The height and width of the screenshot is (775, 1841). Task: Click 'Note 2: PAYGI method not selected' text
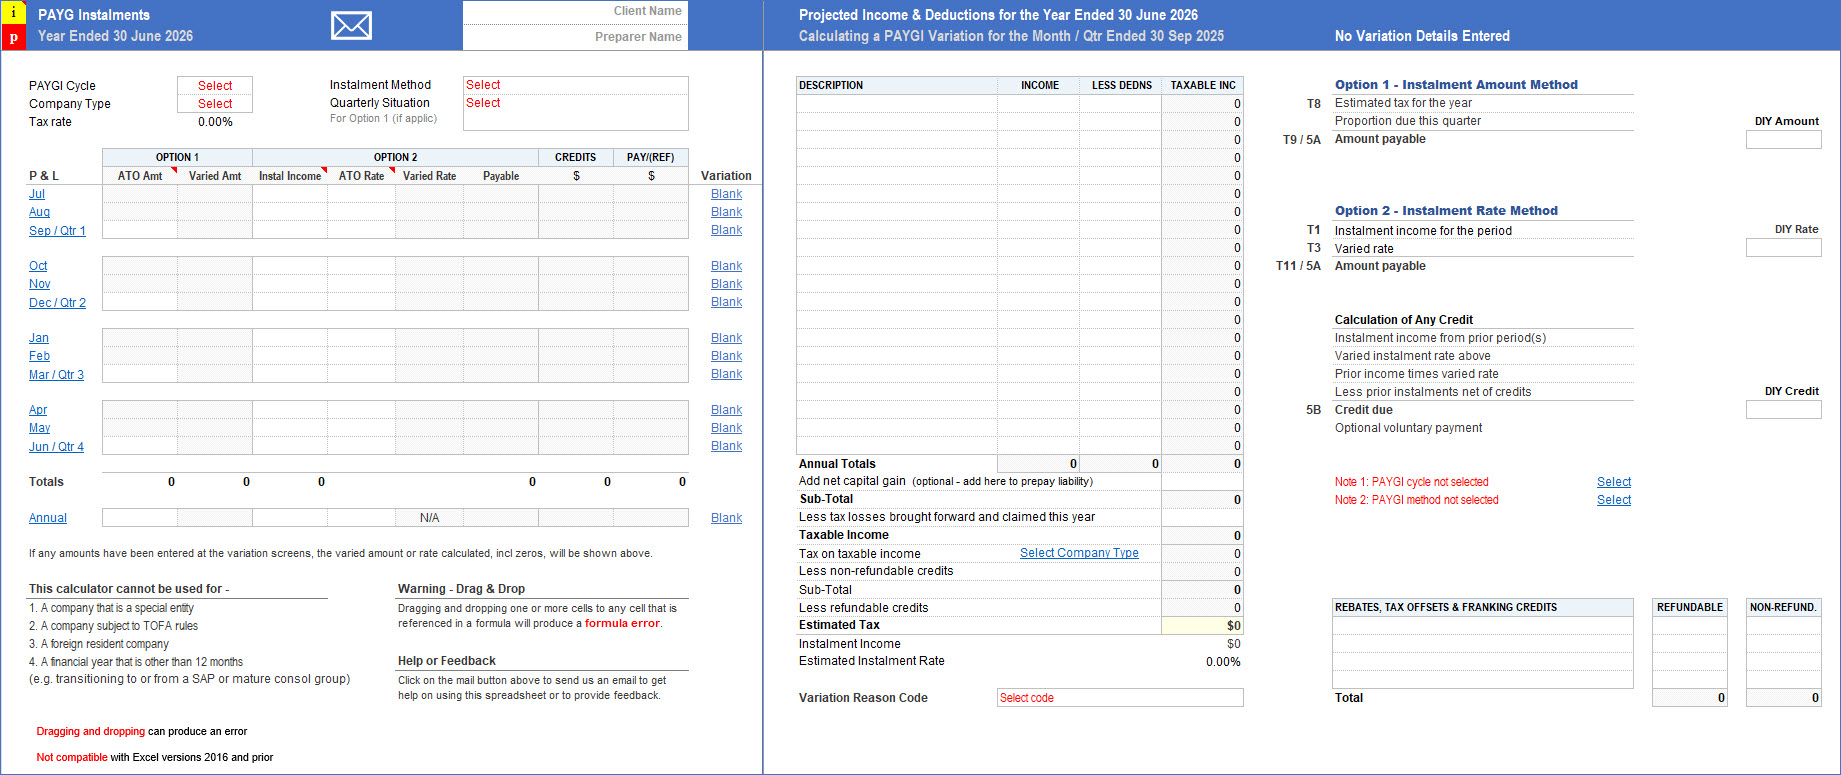click(1416, 500)
